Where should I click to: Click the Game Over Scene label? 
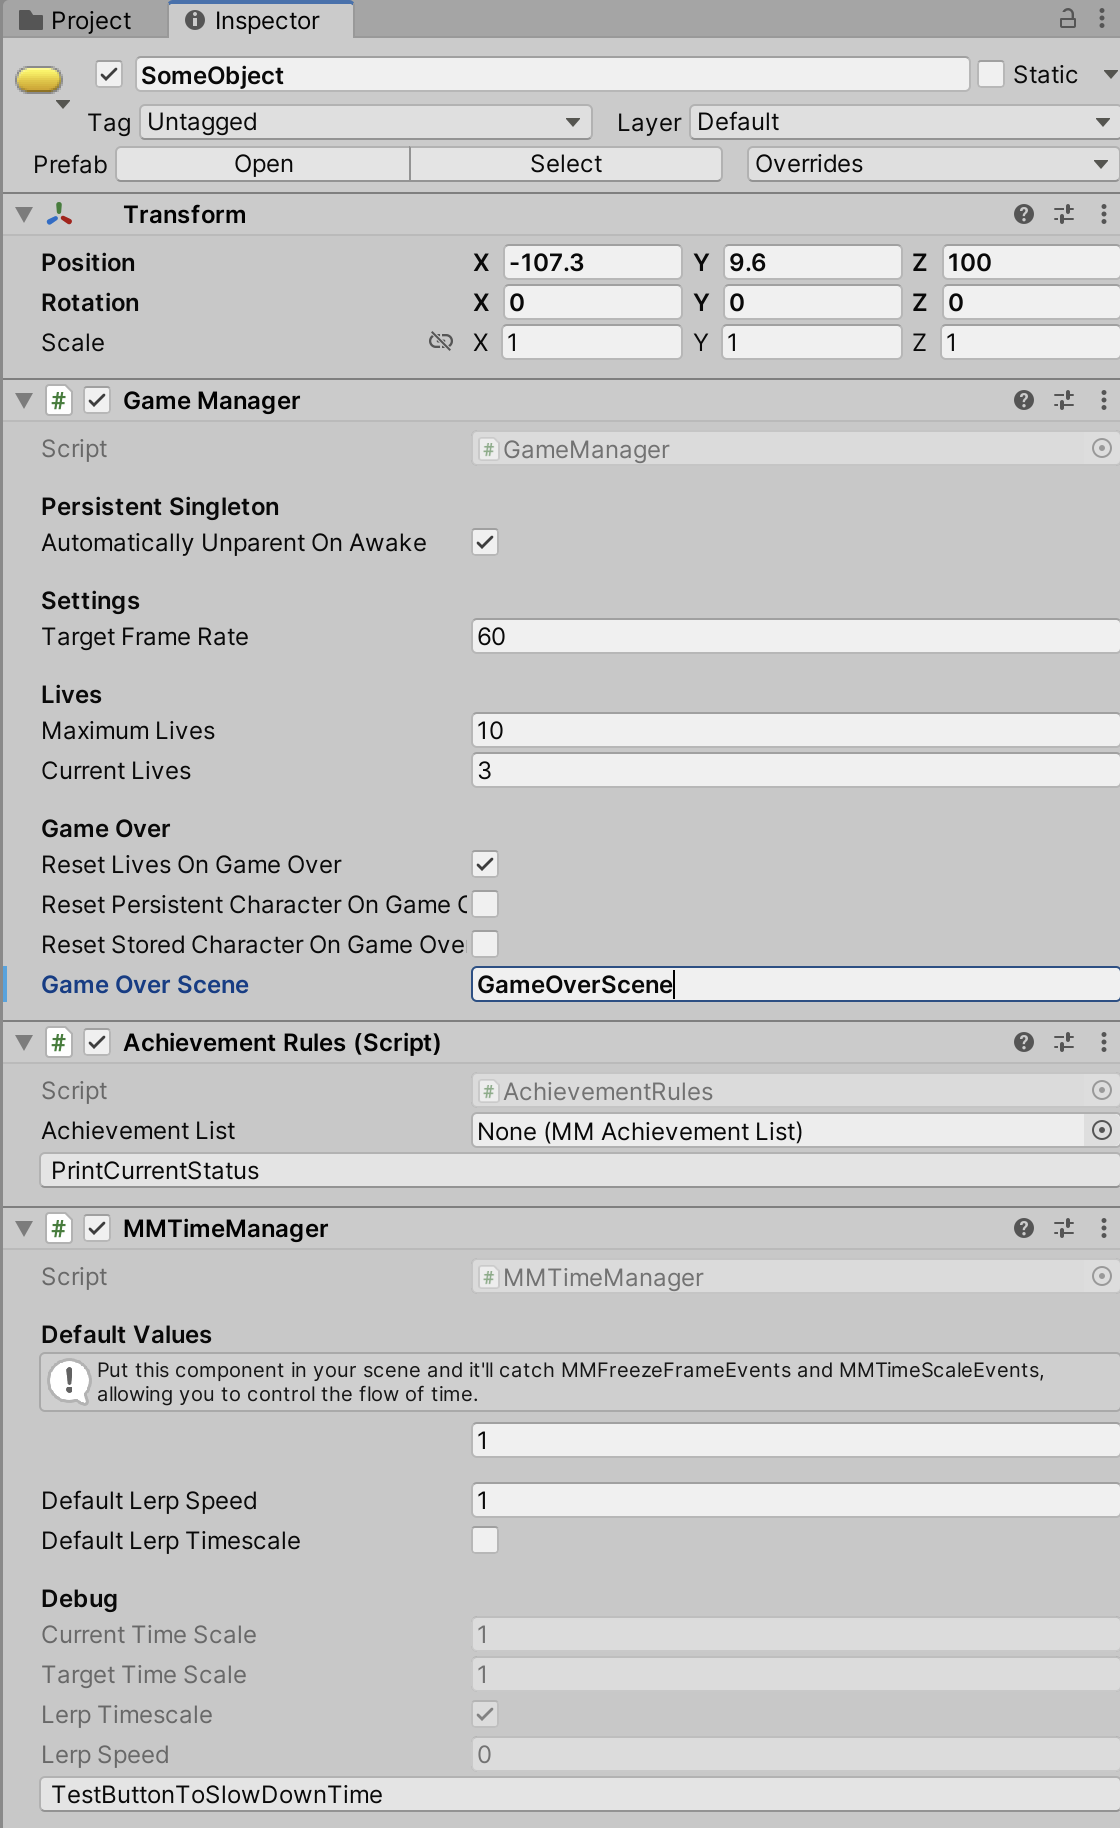[145, 984]
